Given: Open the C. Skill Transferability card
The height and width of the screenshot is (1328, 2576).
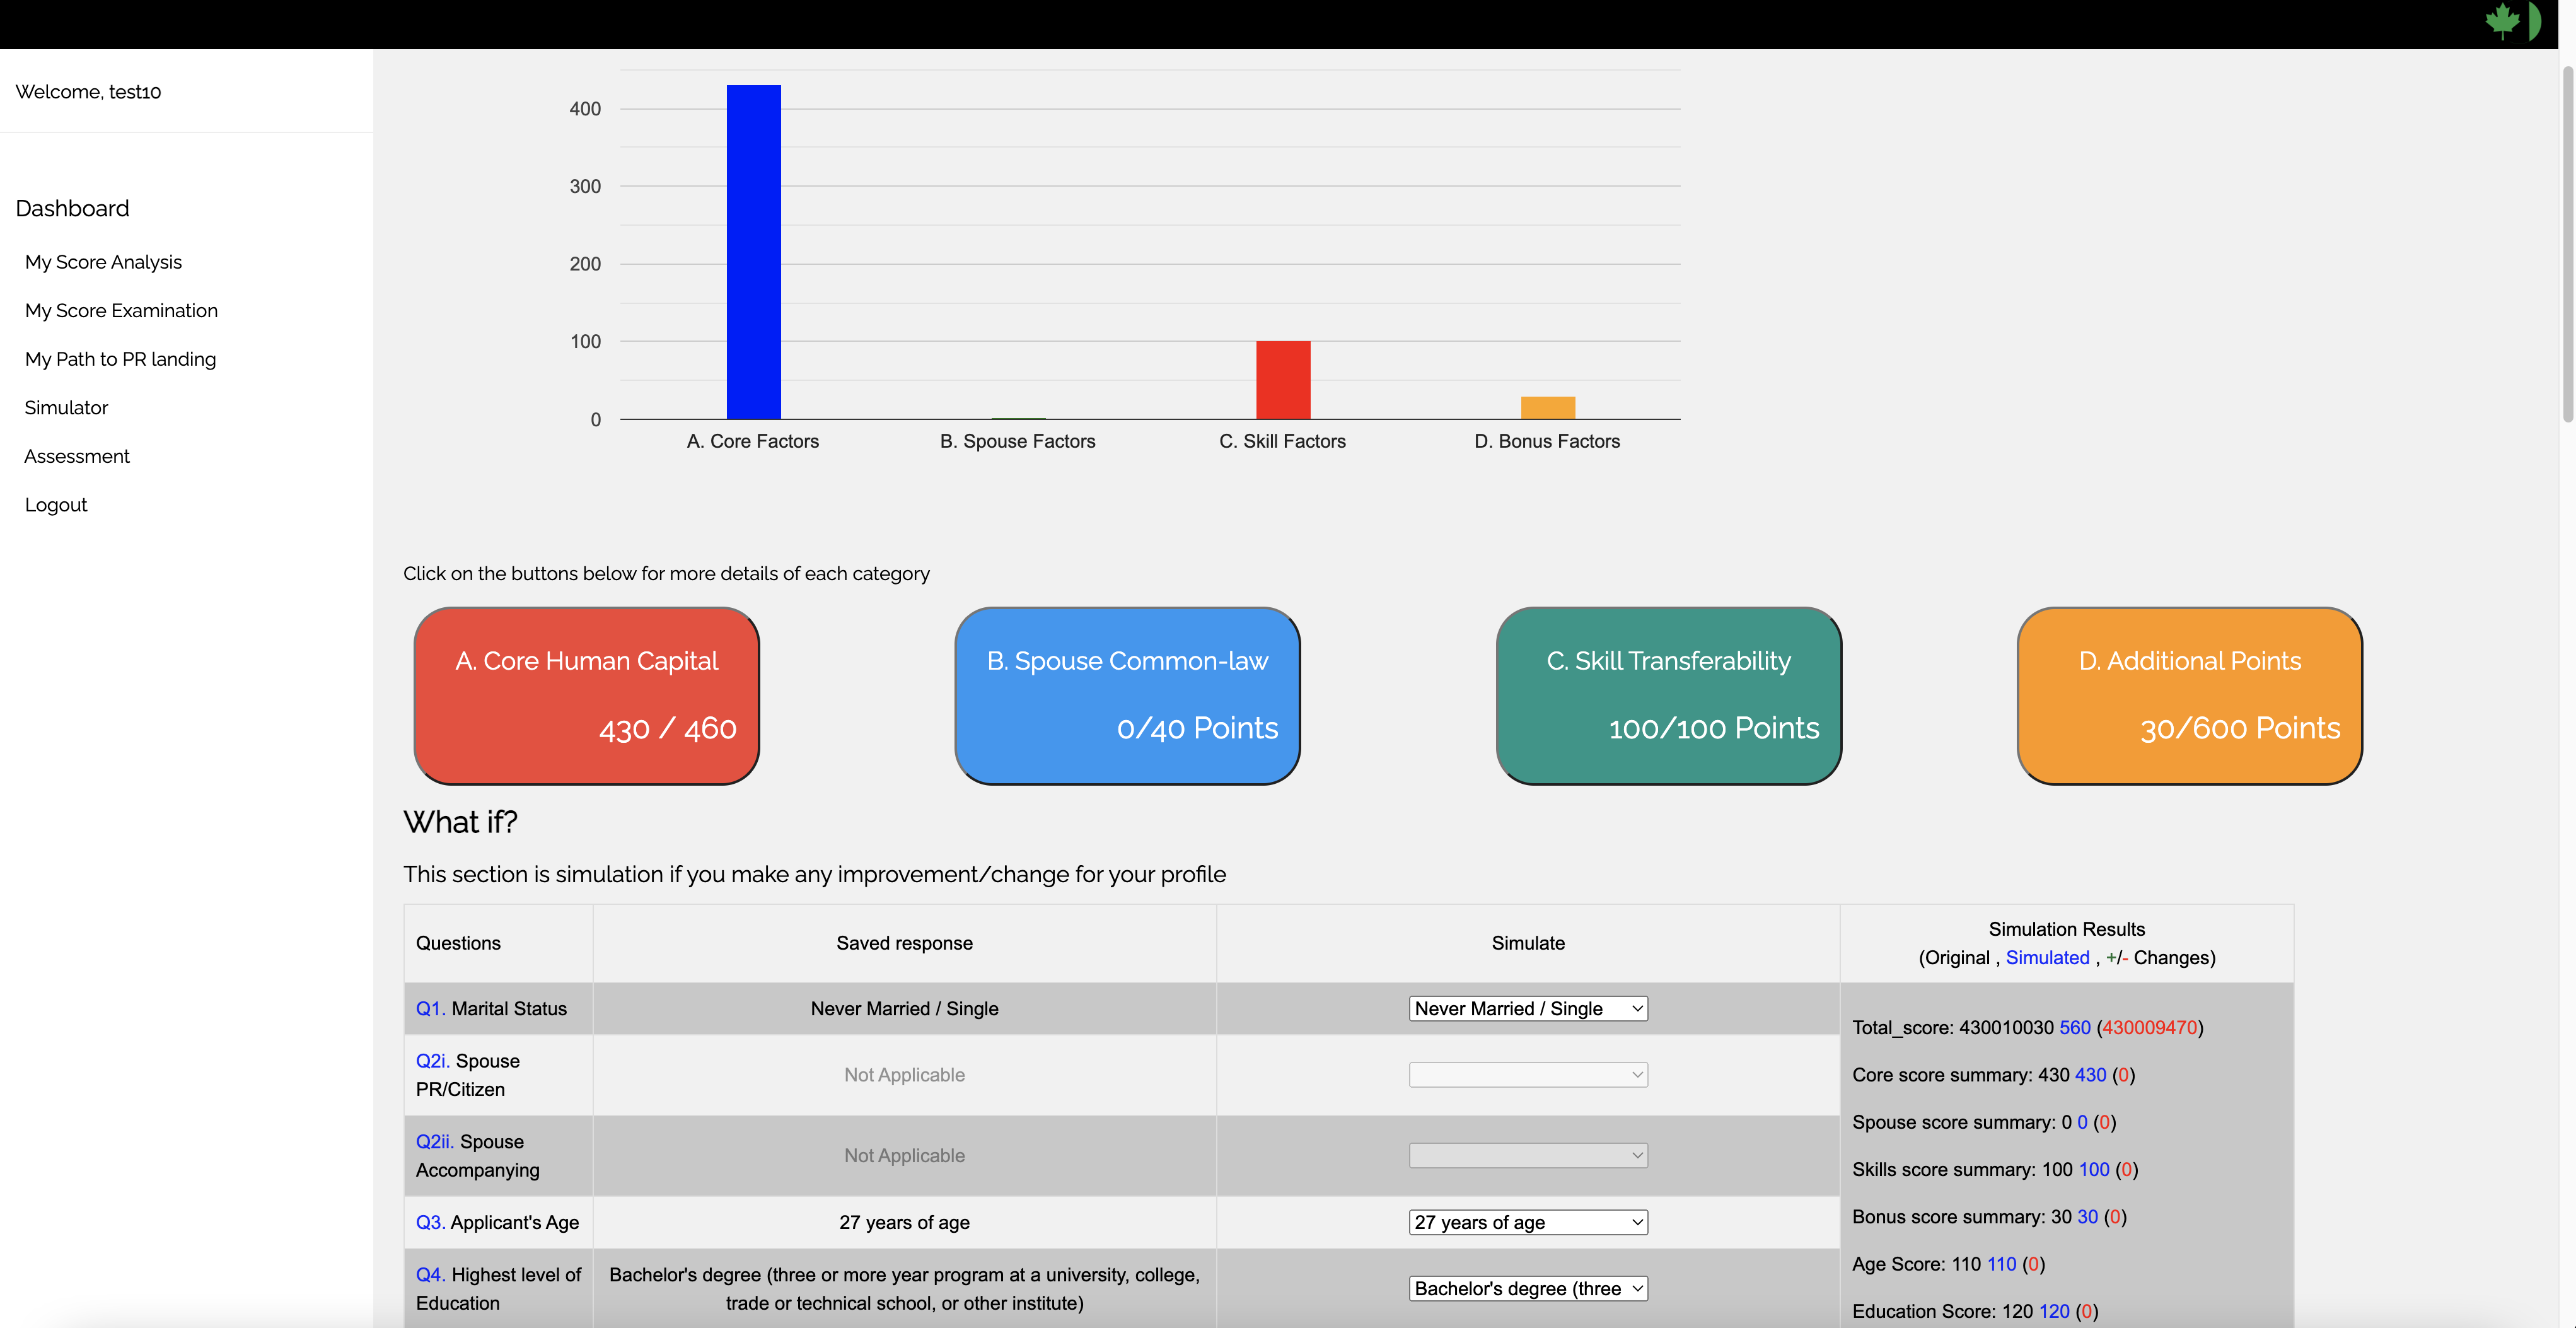Looking at the screenshot, I should point(1668,695).
